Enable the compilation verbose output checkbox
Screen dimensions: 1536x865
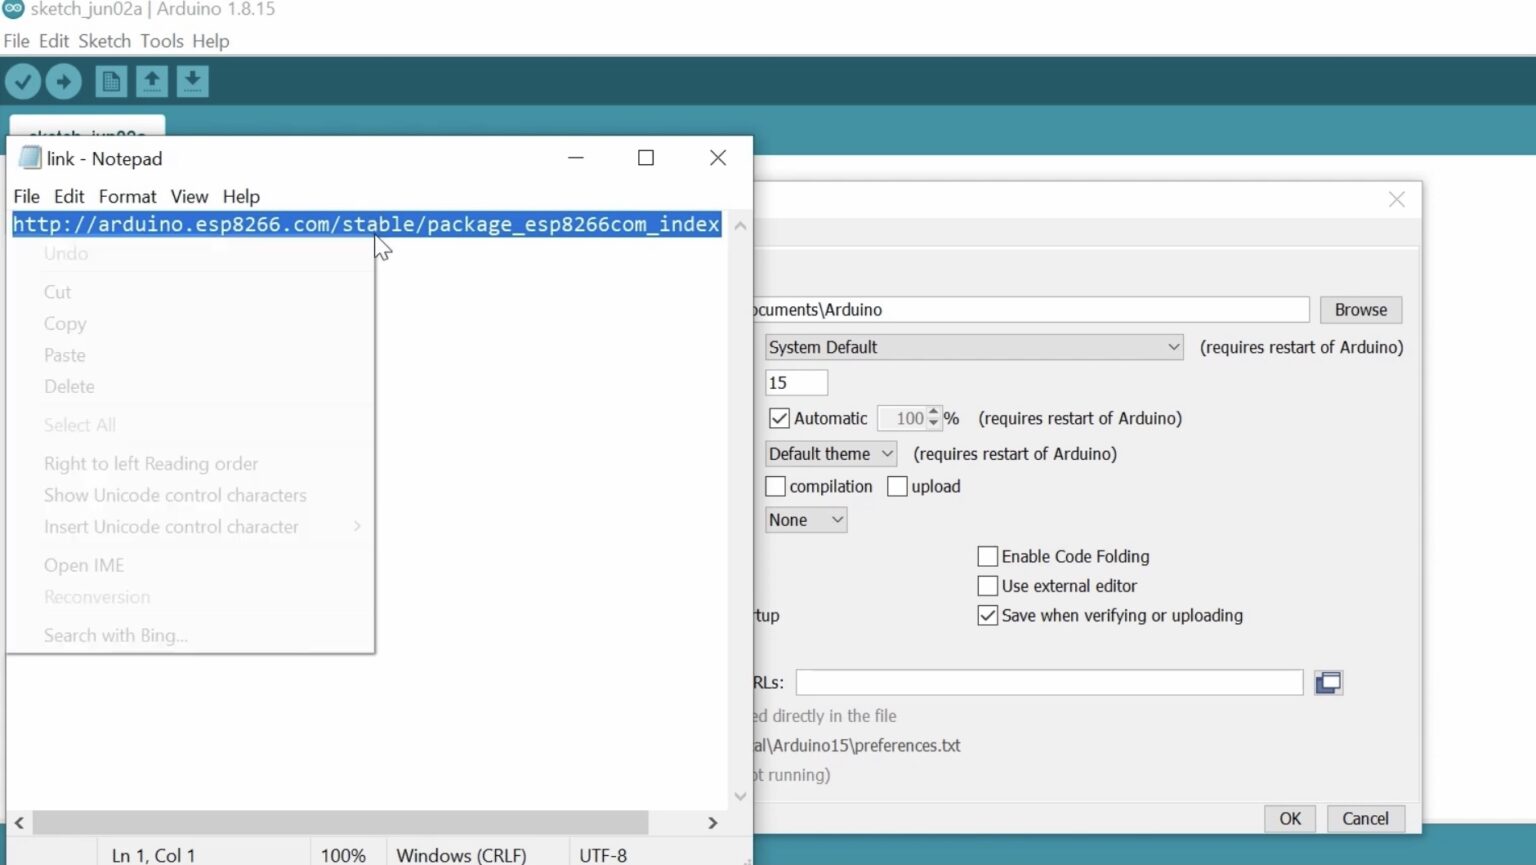776,487
